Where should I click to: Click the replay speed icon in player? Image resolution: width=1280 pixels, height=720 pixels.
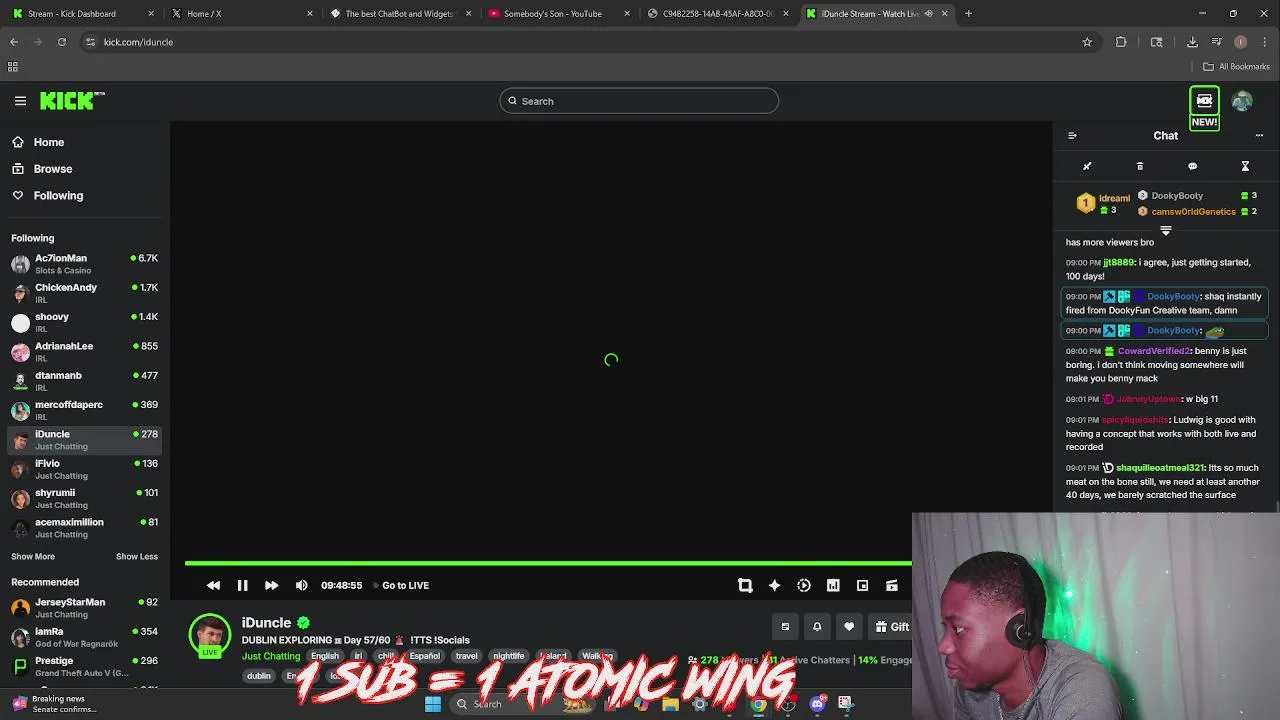tap(803, 585)
